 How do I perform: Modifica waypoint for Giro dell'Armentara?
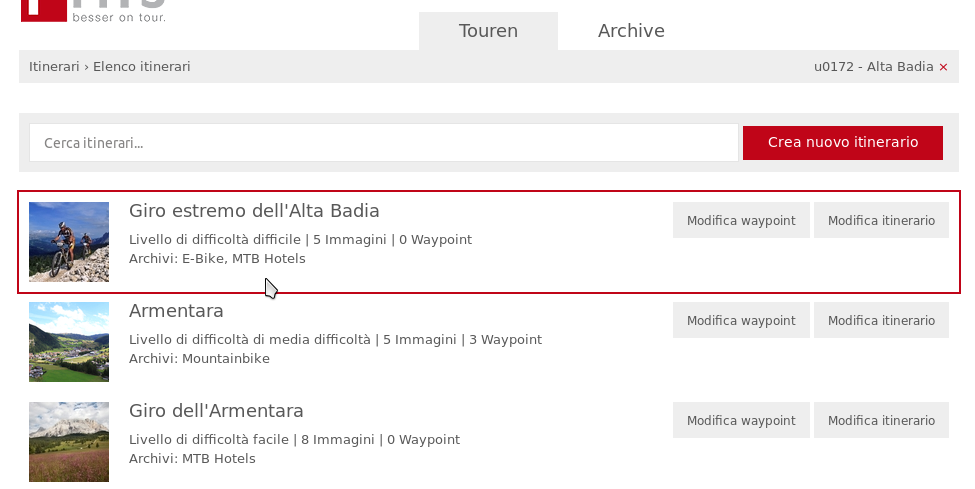click(x=741, y=420)
